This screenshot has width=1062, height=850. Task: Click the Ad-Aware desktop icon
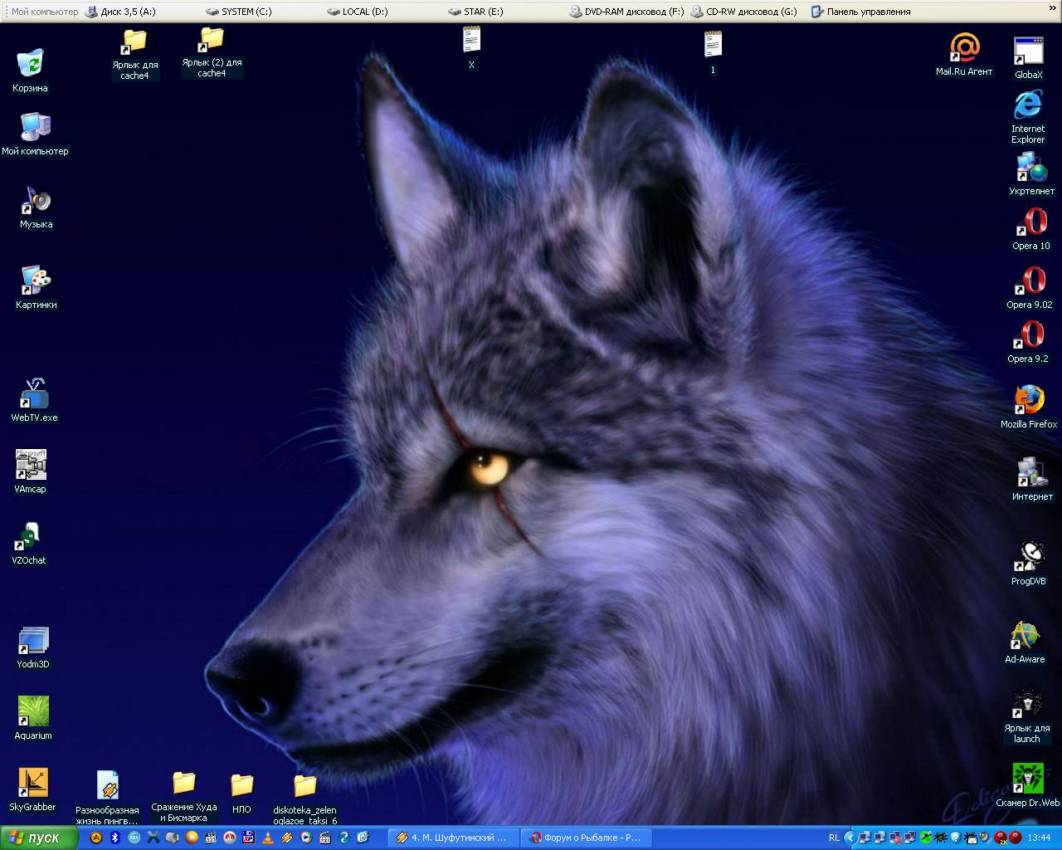click(x=1025, y=636)
